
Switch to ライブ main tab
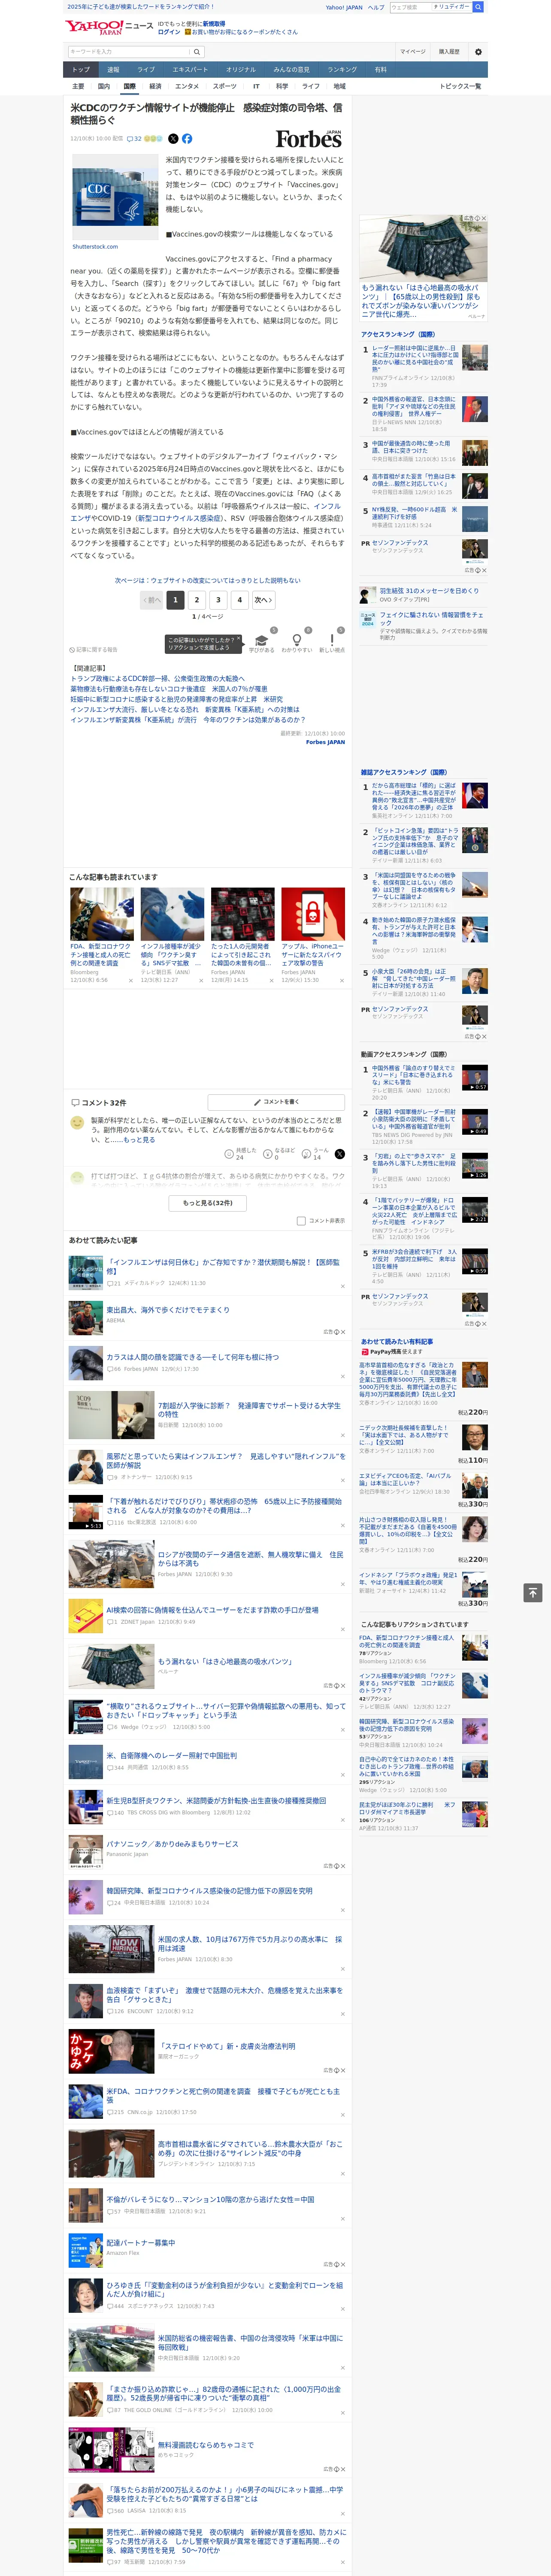146,70
